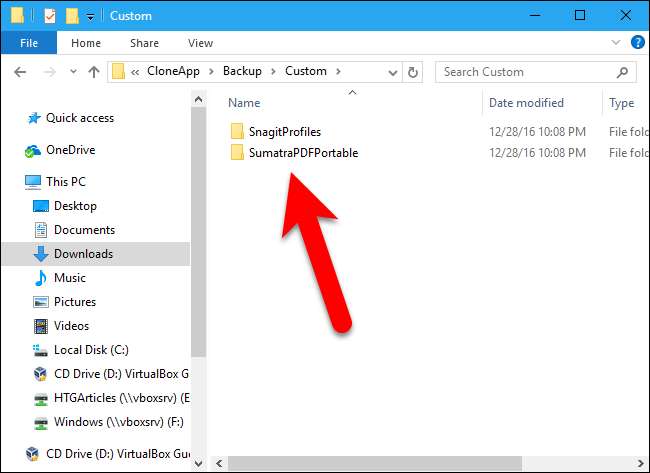650x473 pixels.
Task: Open the Music folder in the sidebar
Action: coord(70,278)
